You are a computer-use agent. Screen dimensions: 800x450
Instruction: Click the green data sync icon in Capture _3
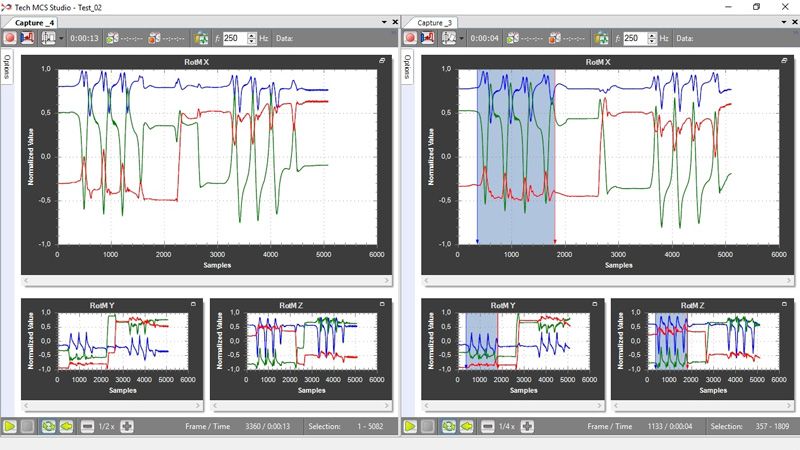601,38
